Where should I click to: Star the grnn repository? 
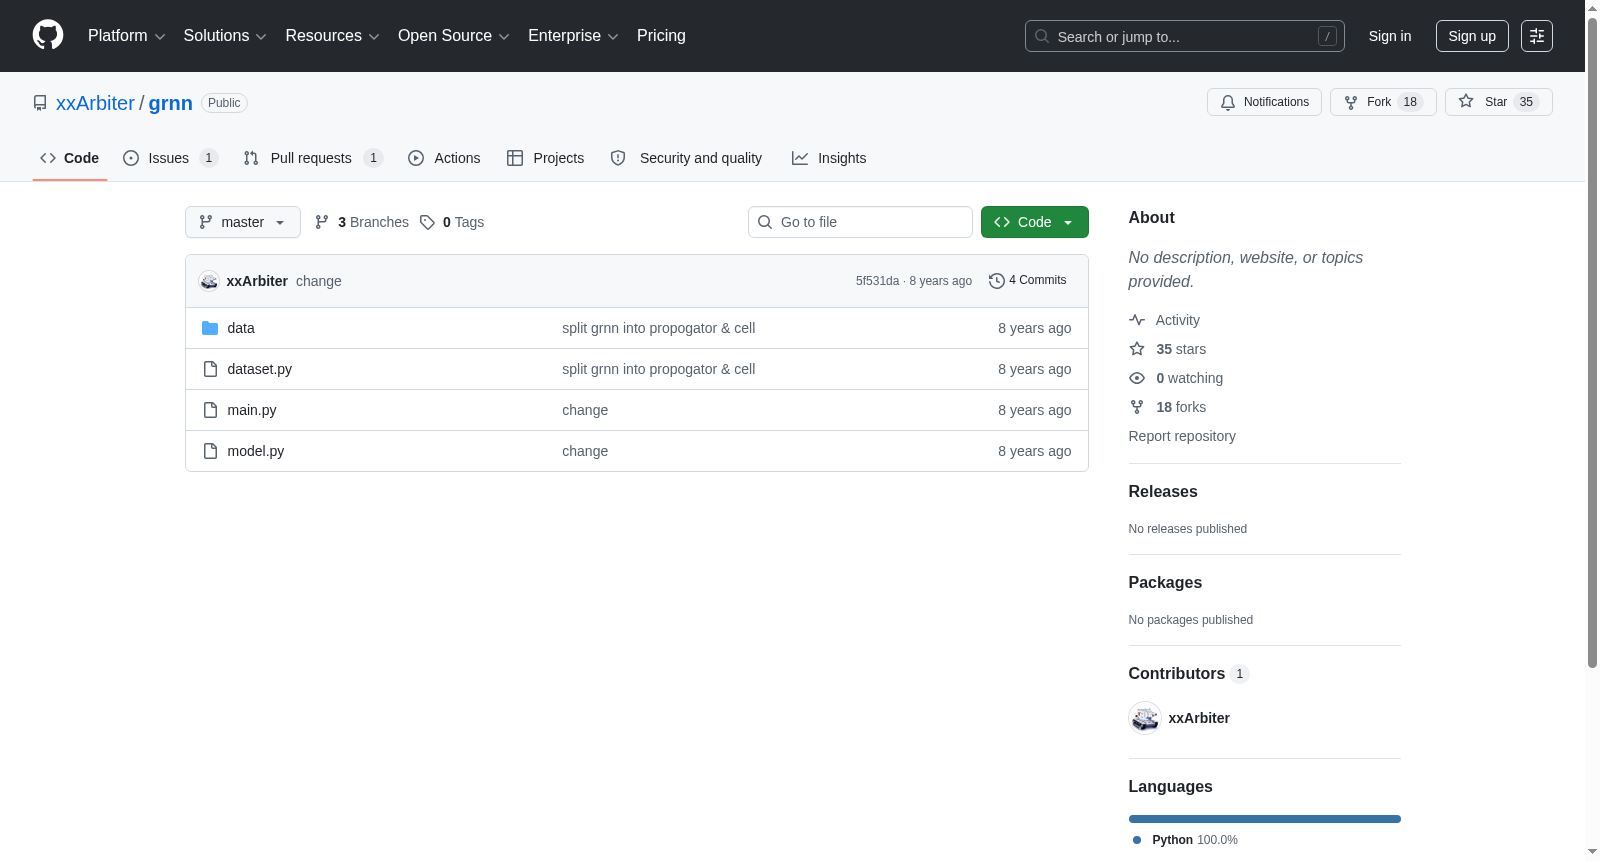tap(1498, 102)
